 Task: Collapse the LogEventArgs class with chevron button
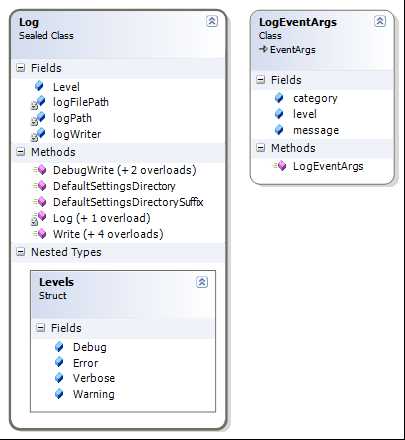tap(380, 21)
